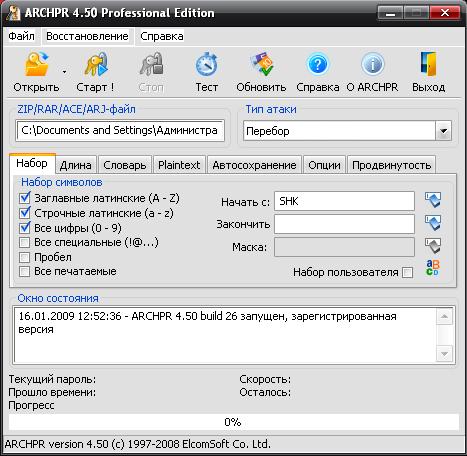This screenshot has height=456, width=467.
Task: Click the ARCHPR title bar app icon
Action: coord(14,13)
